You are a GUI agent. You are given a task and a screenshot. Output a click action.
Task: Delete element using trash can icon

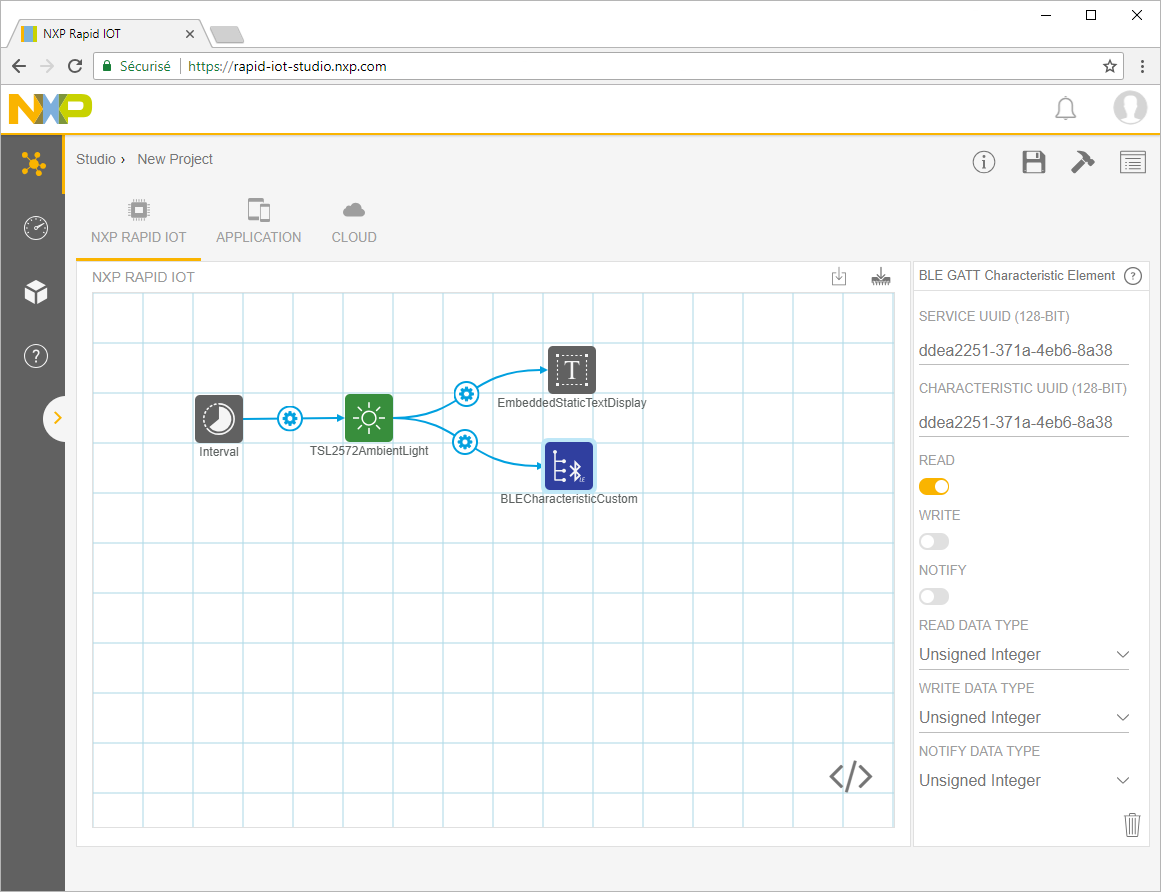point(1132,824)
